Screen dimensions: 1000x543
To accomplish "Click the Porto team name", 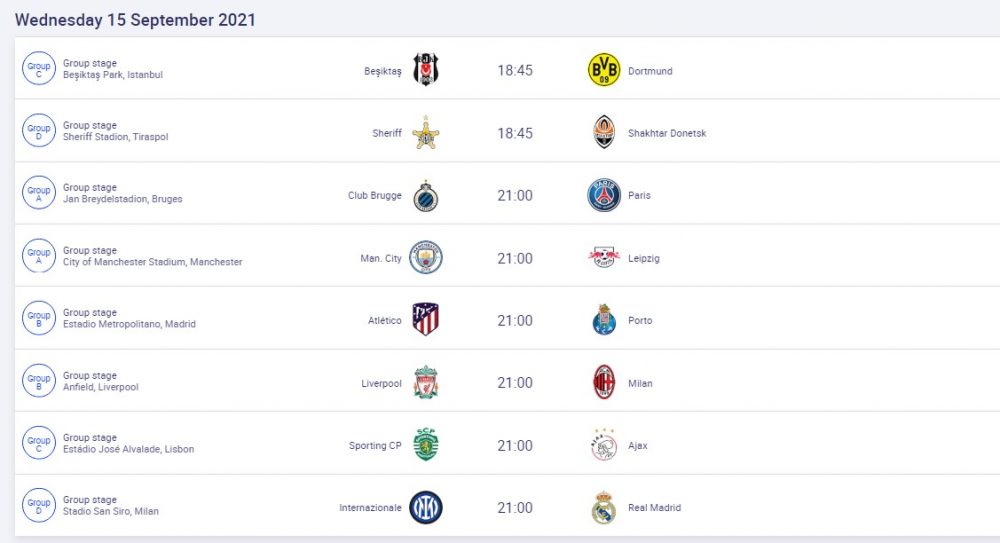I will (x=640, y=321).
